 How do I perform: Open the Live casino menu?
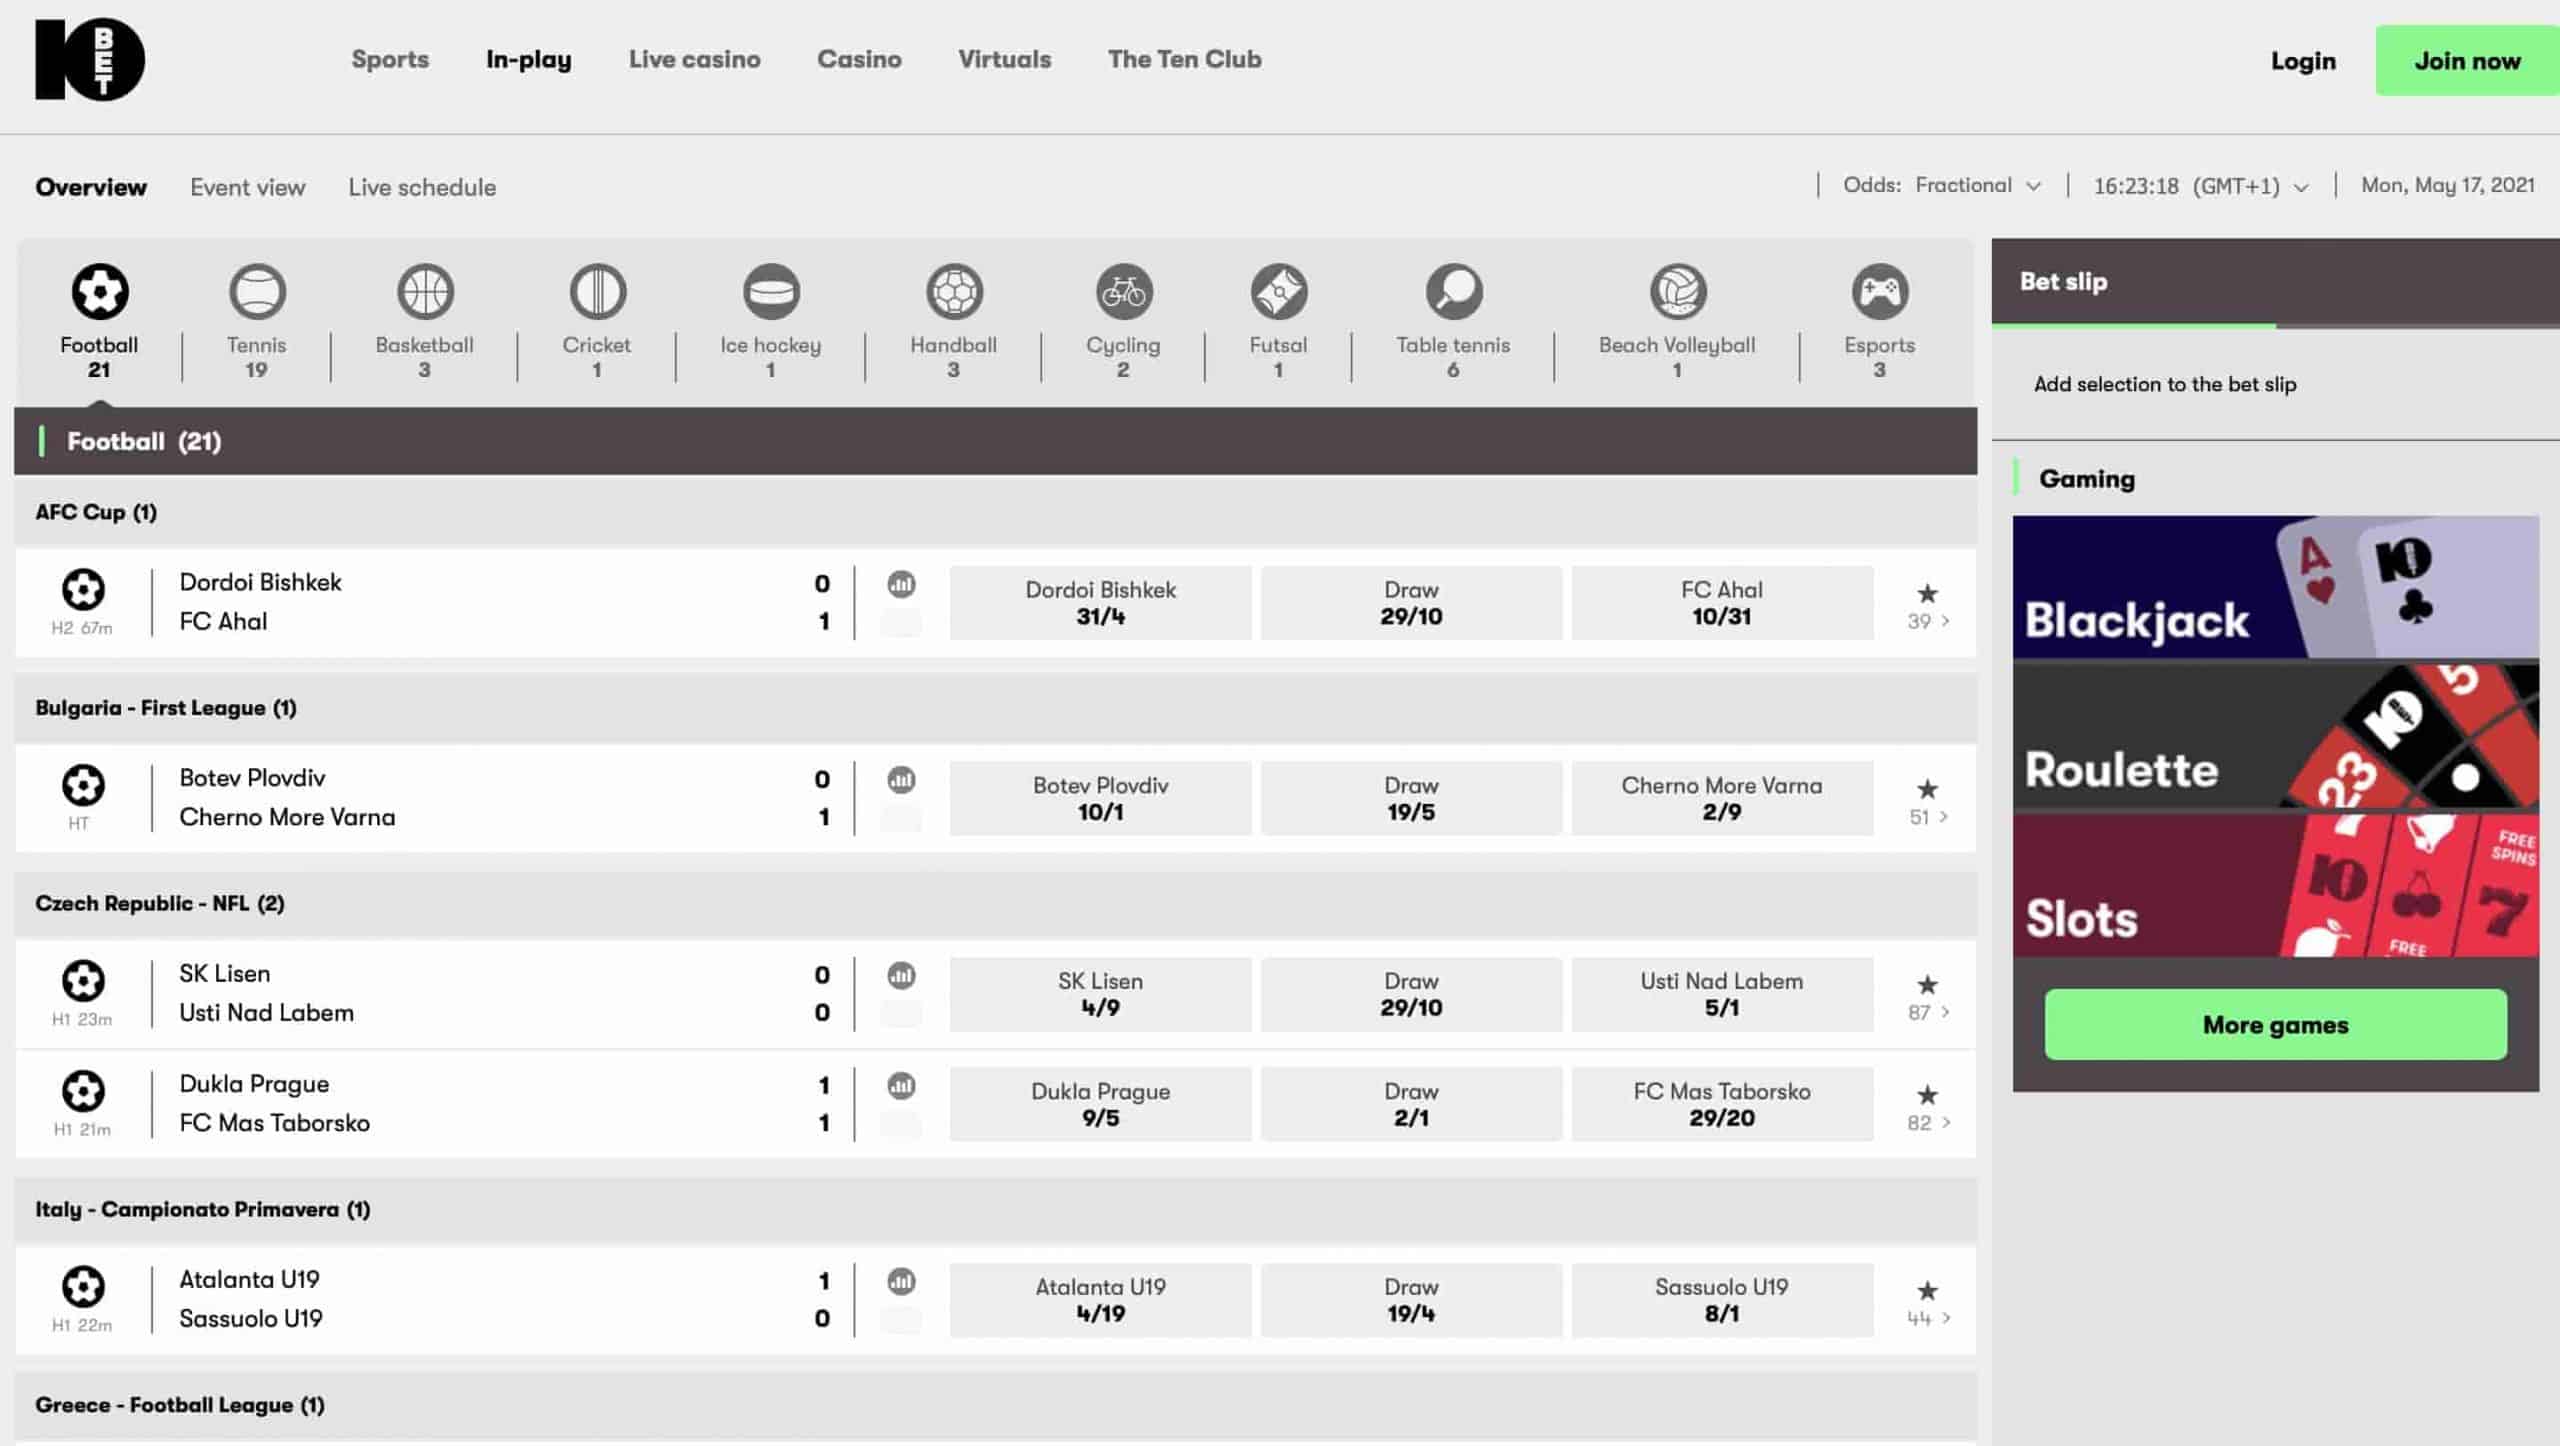pyautogui.click(x=694, y=60)
